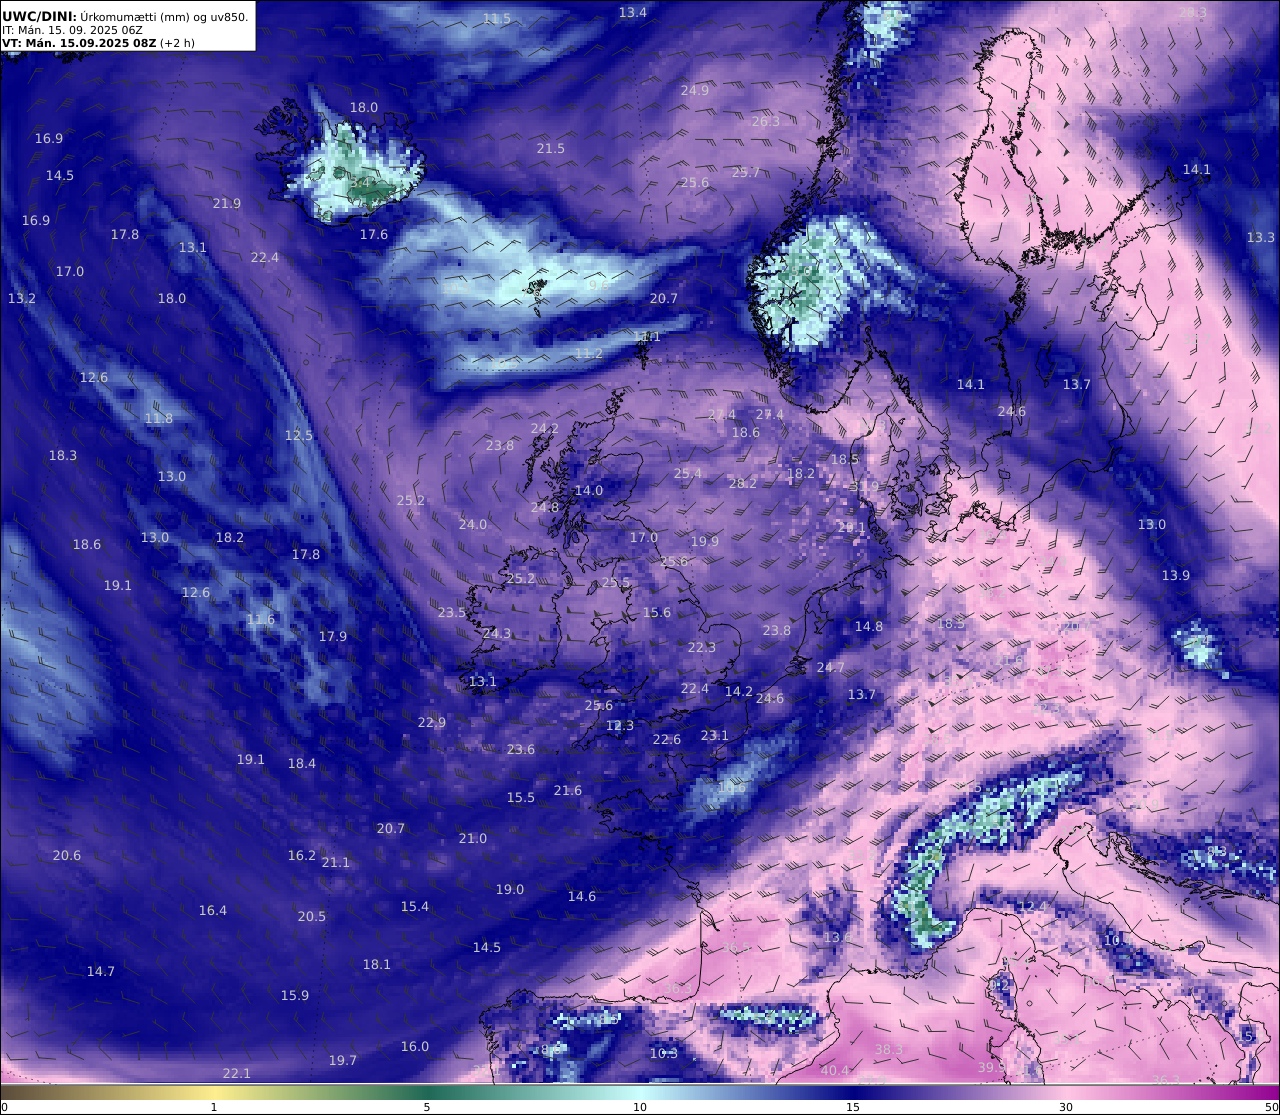Click the value 25.5 over the Irish Sea
The height and width of the screenshot is (1115, 1280).
[616, 582]
